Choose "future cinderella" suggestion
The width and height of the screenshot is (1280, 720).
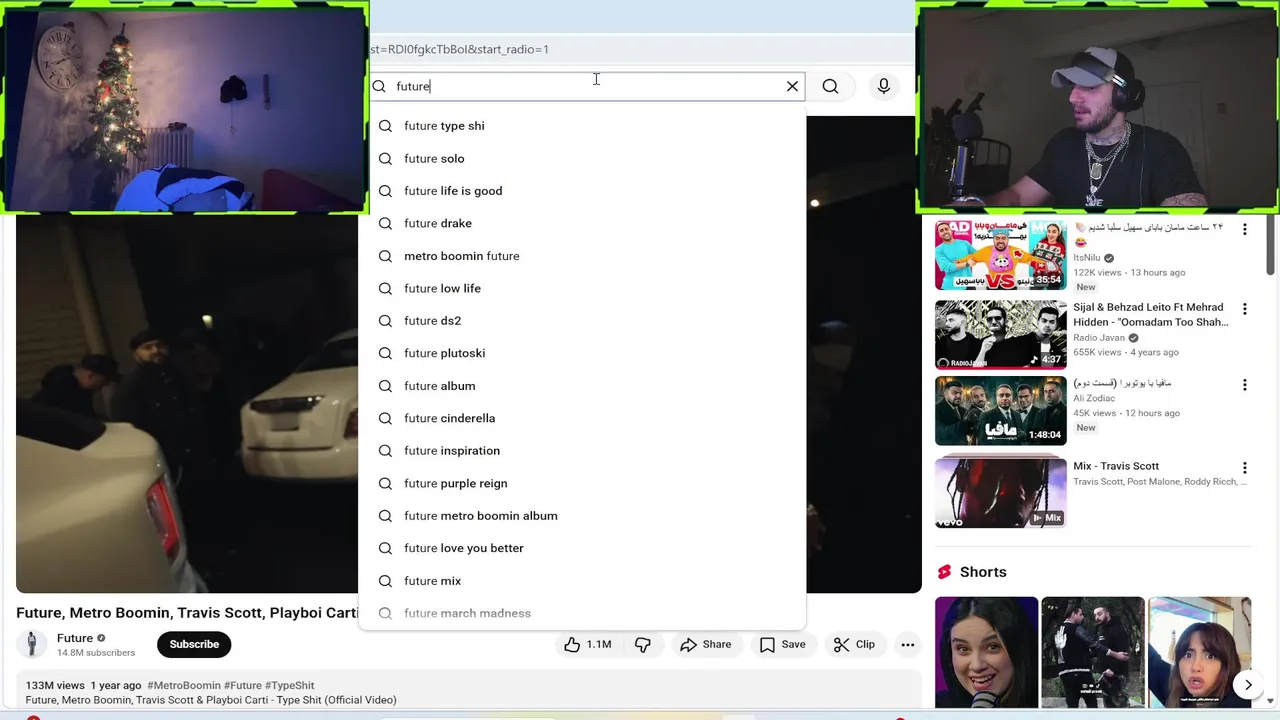(x=582, y=418)
